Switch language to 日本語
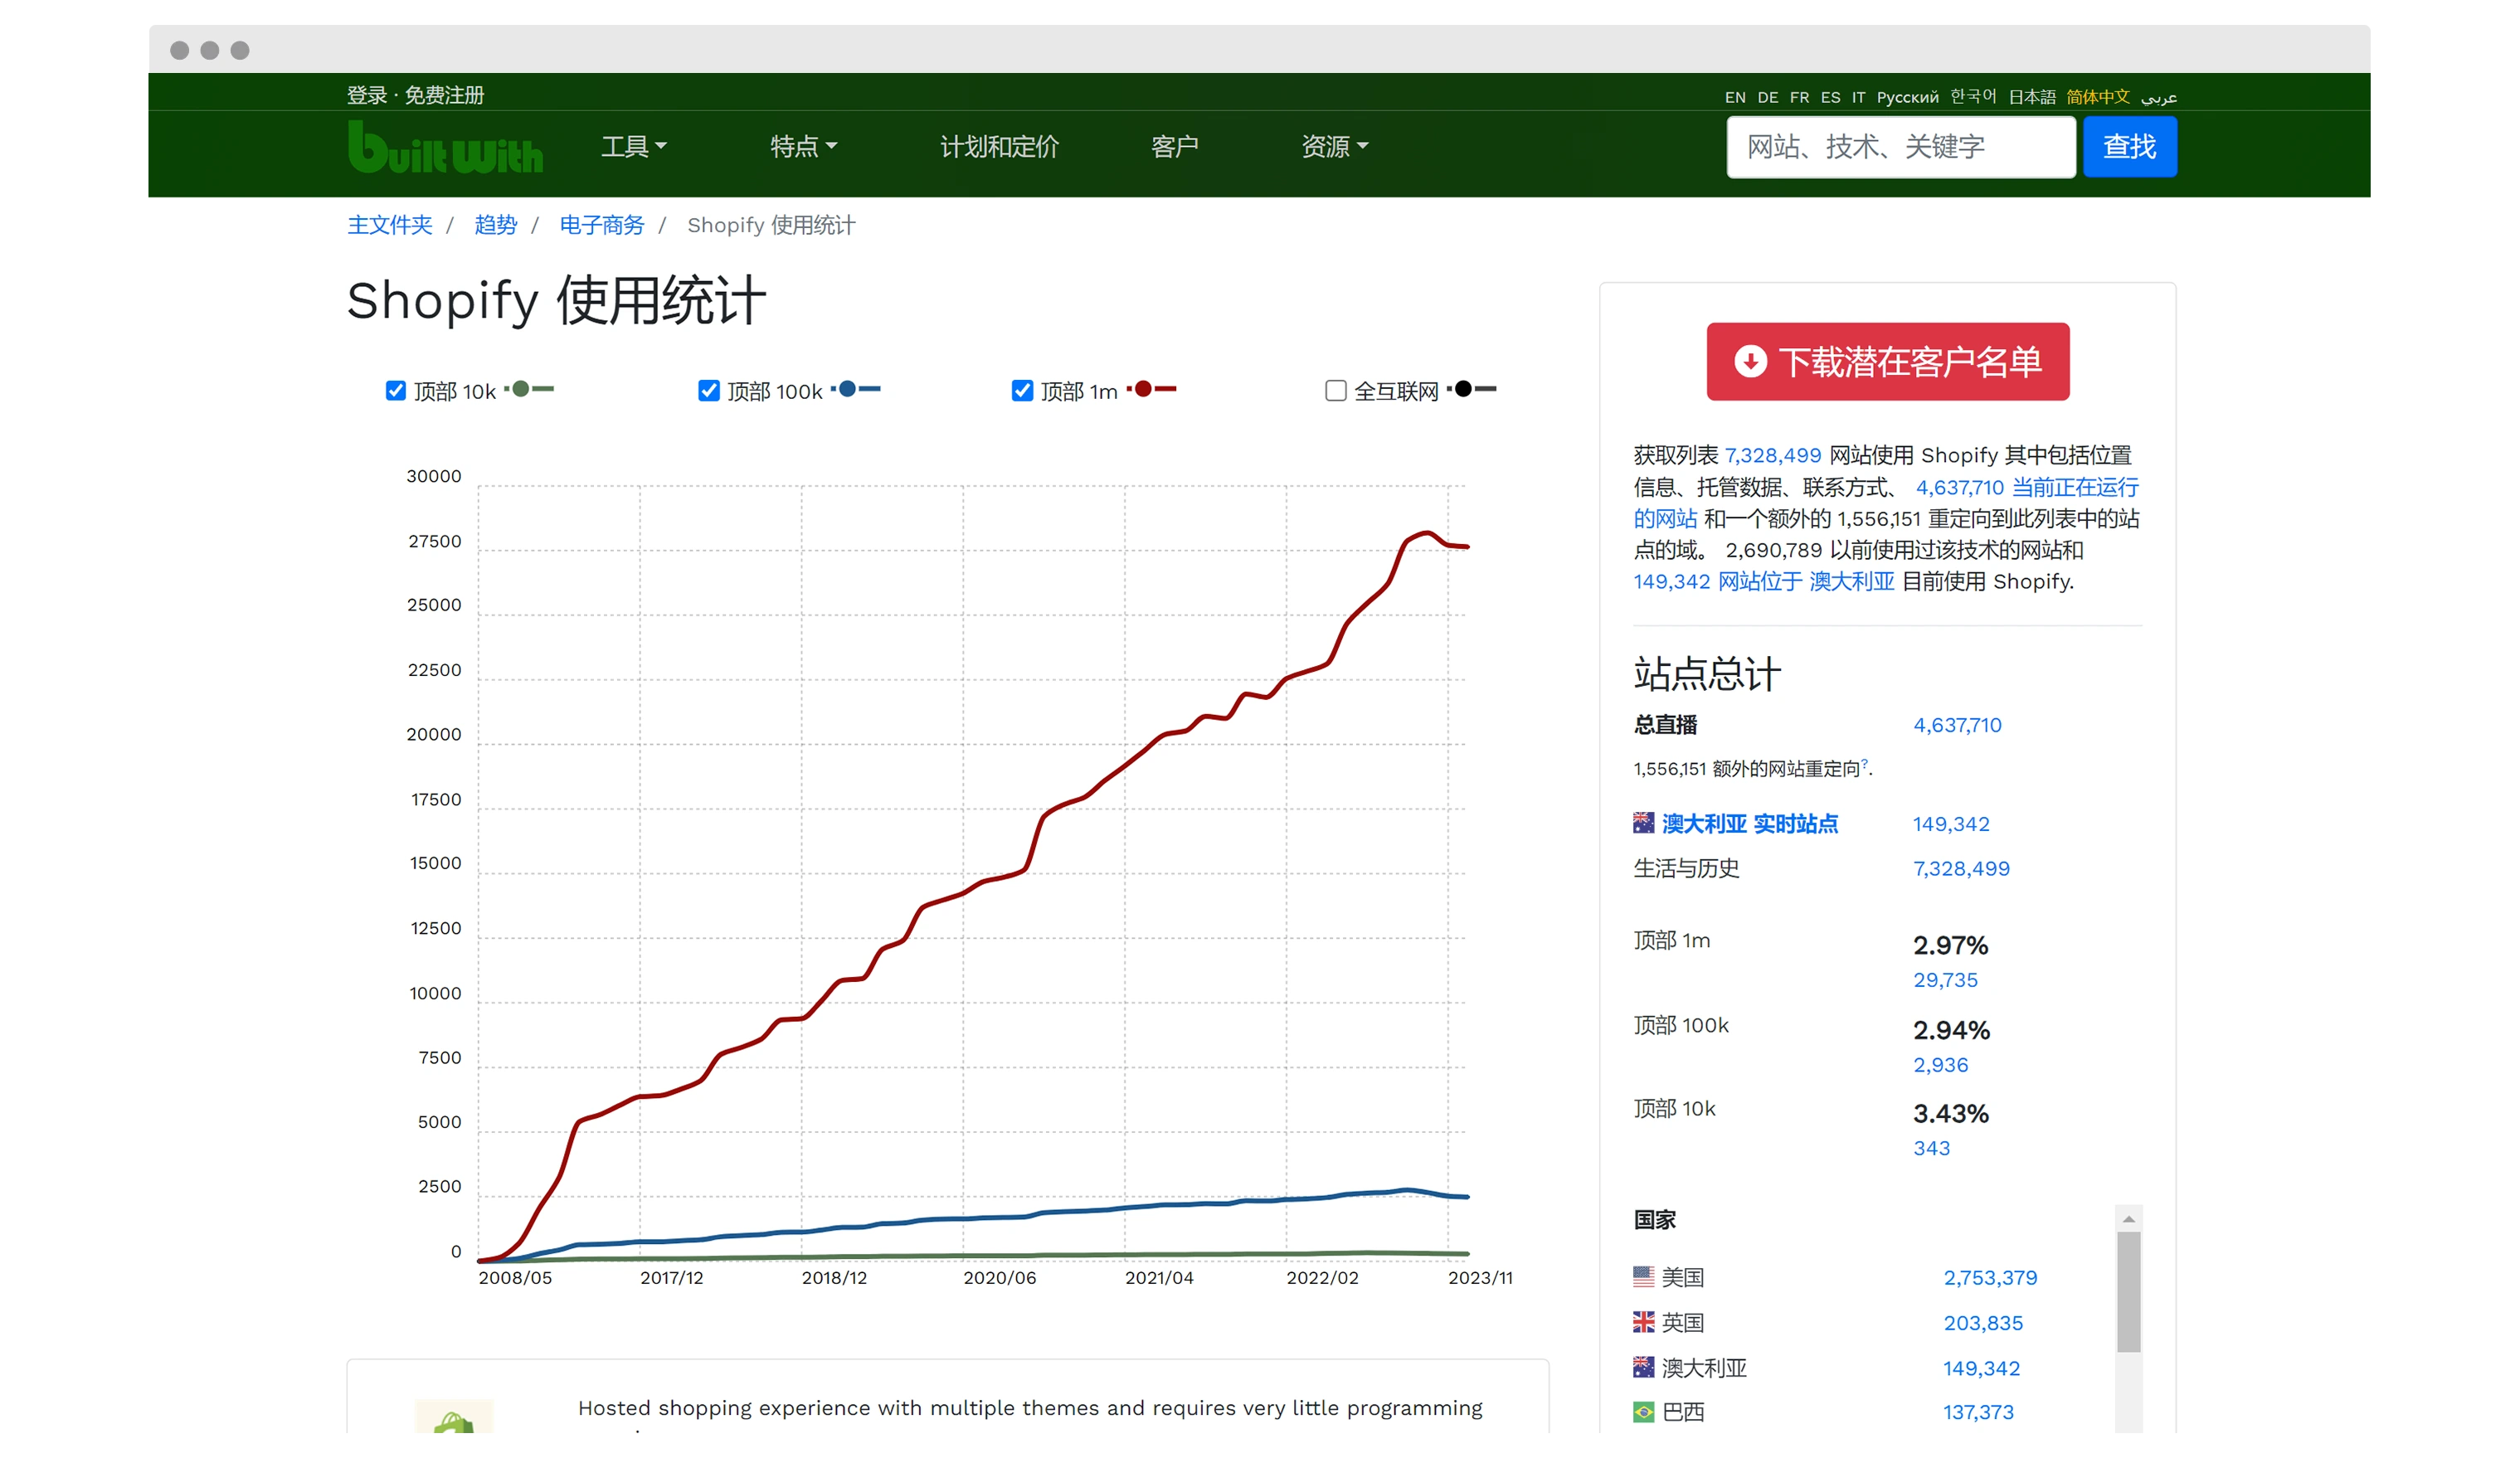Viewport: 2520px width, 1458px height. [x=2032, y=97]
